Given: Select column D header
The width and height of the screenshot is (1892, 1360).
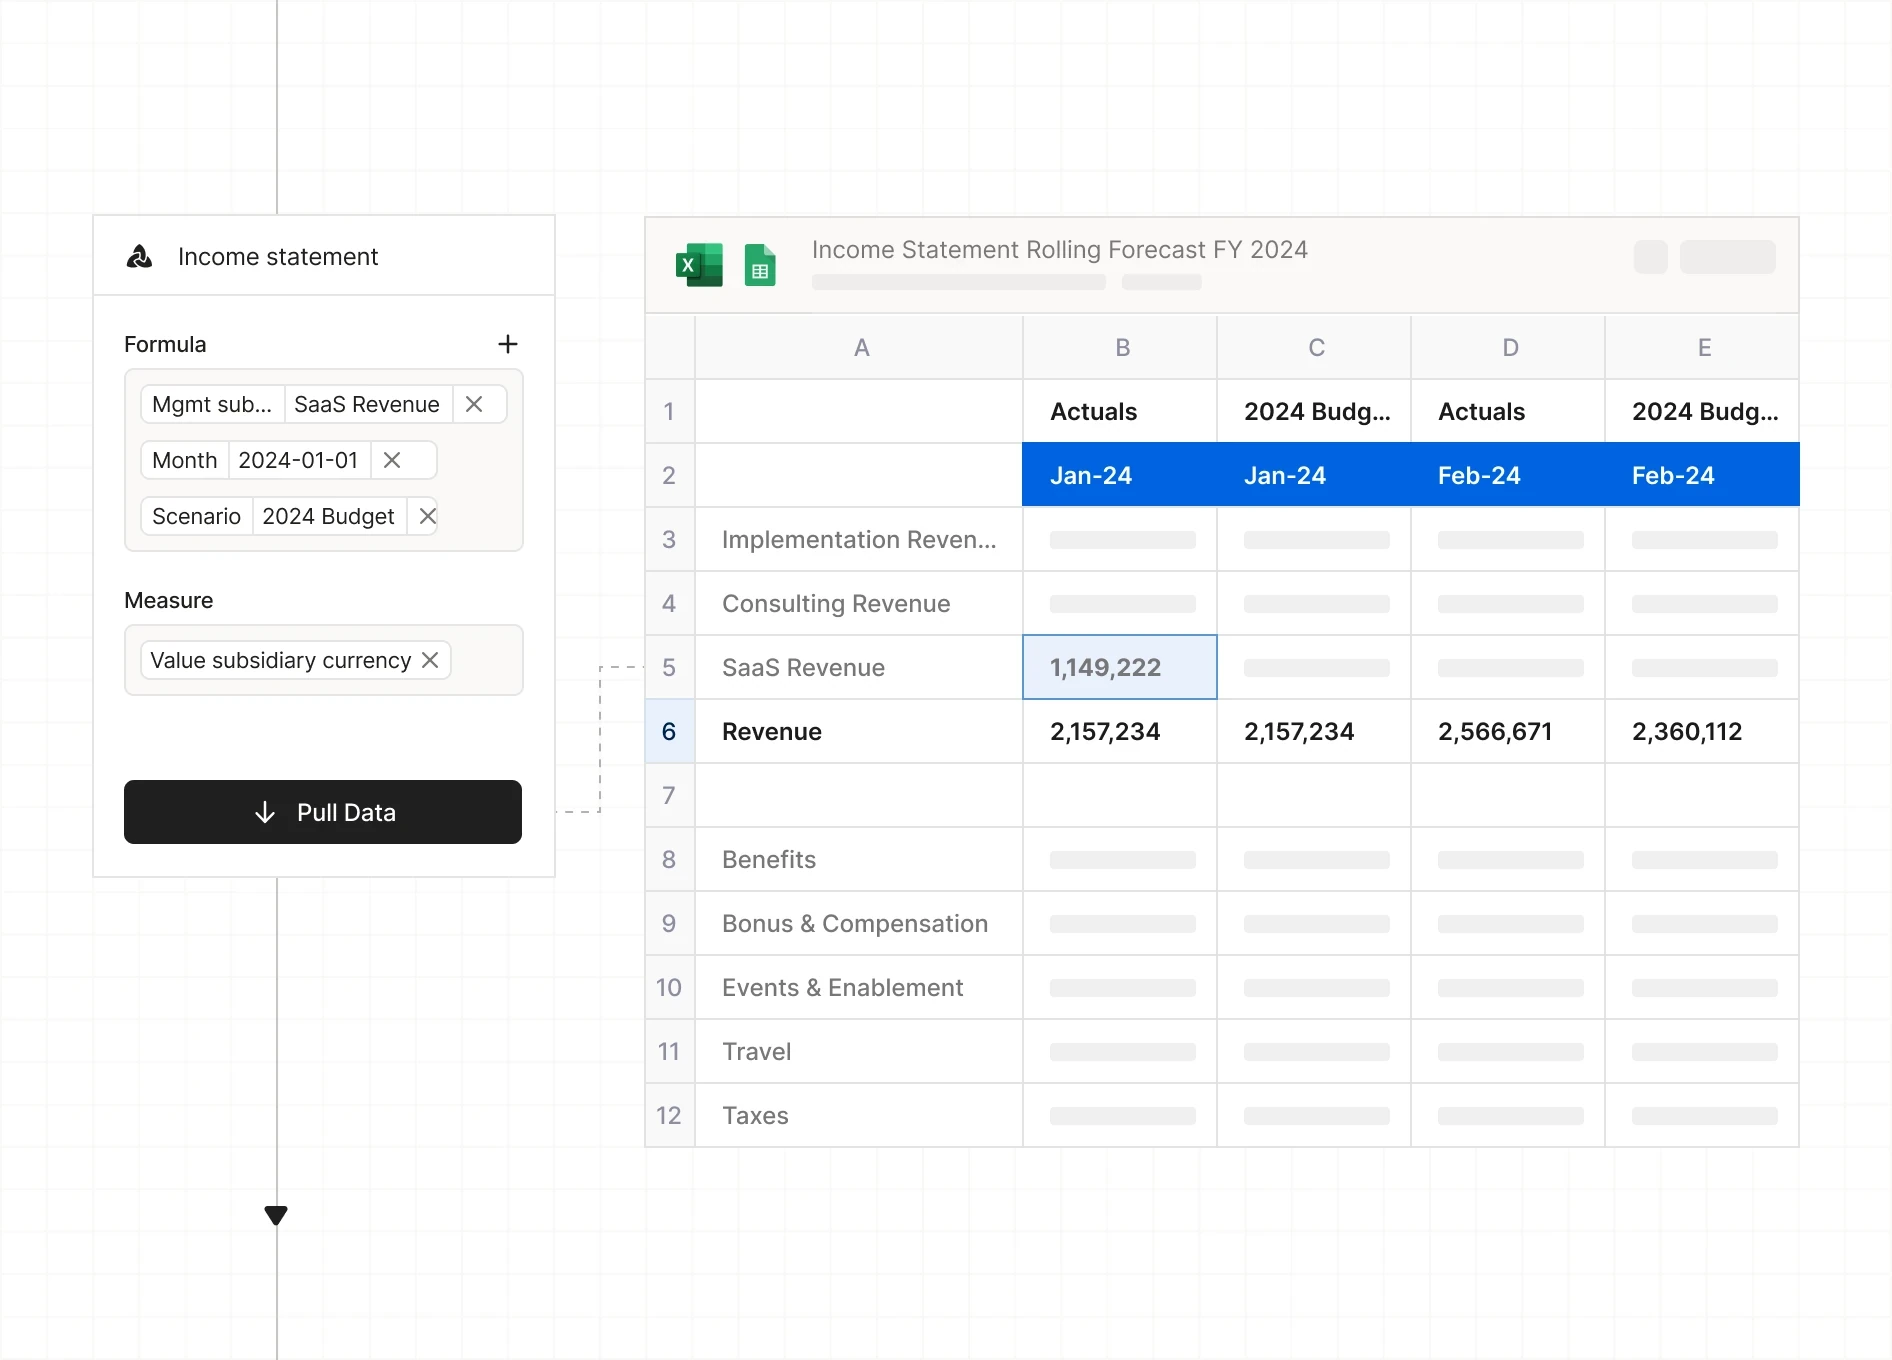Looking at the screenshot, I should pyautogui.click(x=1509, y=347).
